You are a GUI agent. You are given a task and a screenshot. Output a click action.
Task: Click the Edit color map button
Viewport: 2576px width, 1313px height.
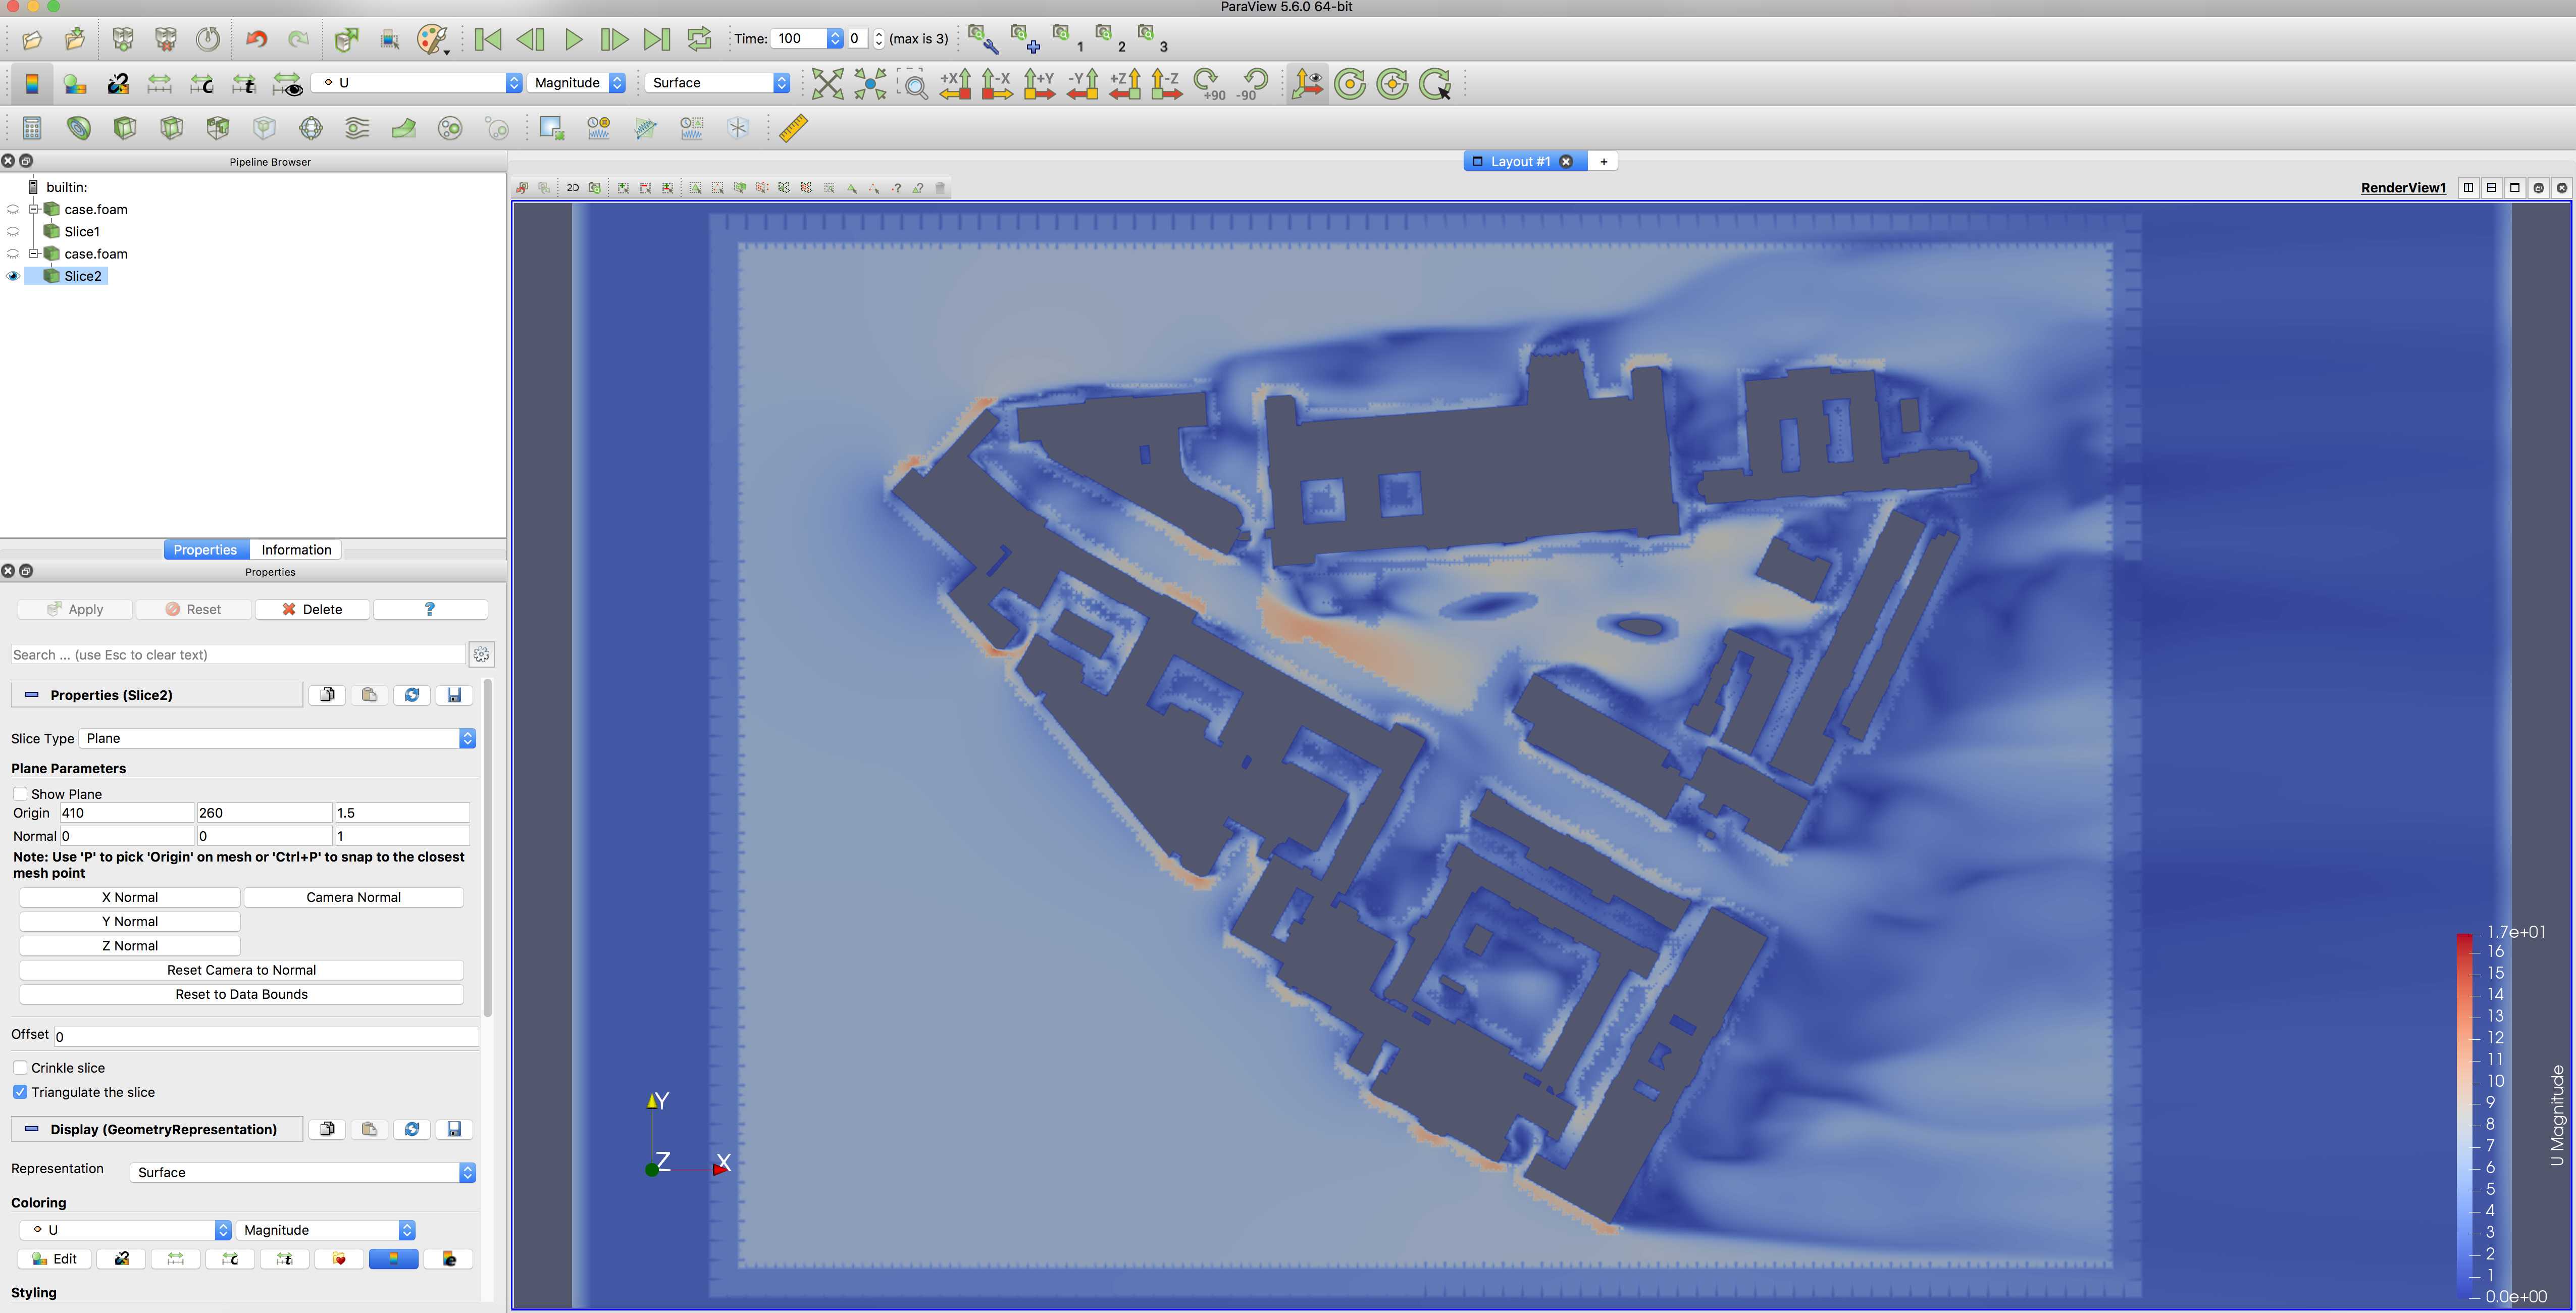point(55,1259)
